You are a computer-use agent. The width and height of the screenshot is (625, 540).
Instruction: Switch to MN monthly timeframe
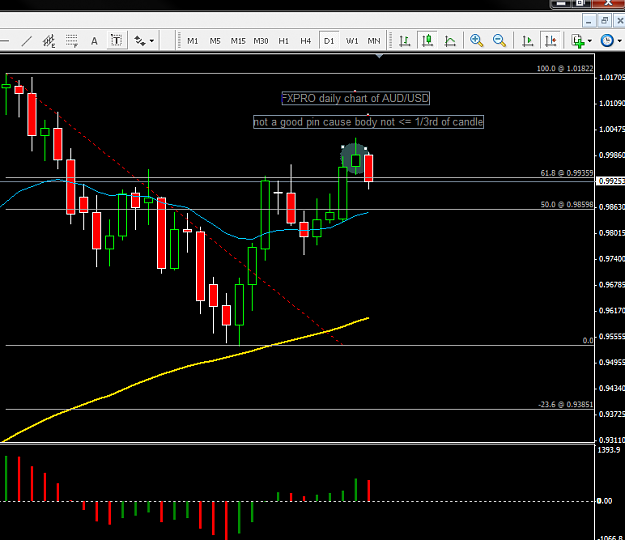click(x=374, y=41)
